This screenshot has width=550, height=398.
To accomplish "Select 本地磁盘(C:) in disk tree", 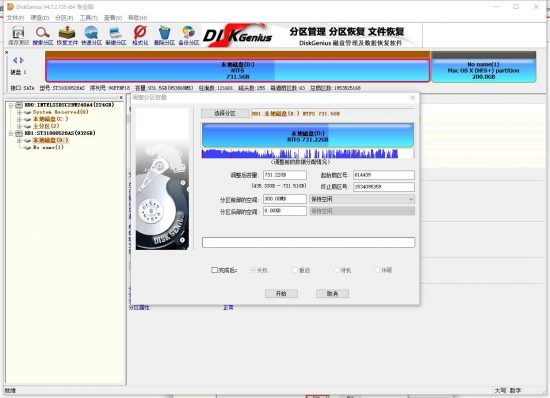I will [51, 119].
